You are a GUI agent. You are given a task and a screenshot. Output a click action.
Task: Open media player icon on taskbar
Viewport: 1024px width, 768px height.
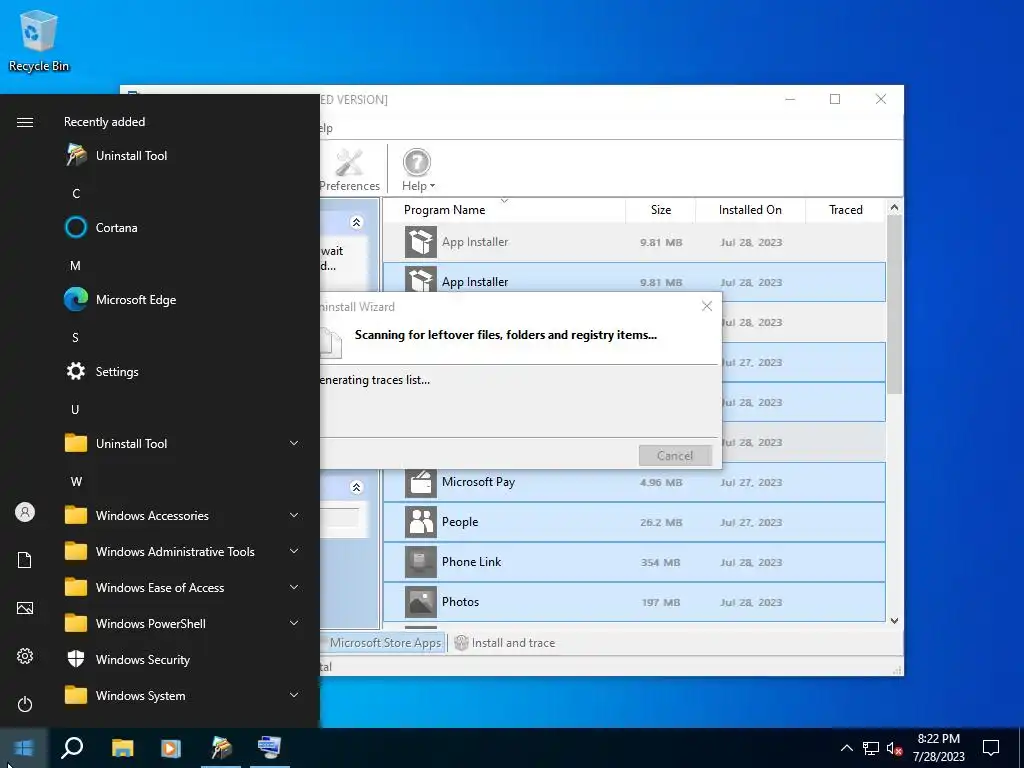point(170,748)
